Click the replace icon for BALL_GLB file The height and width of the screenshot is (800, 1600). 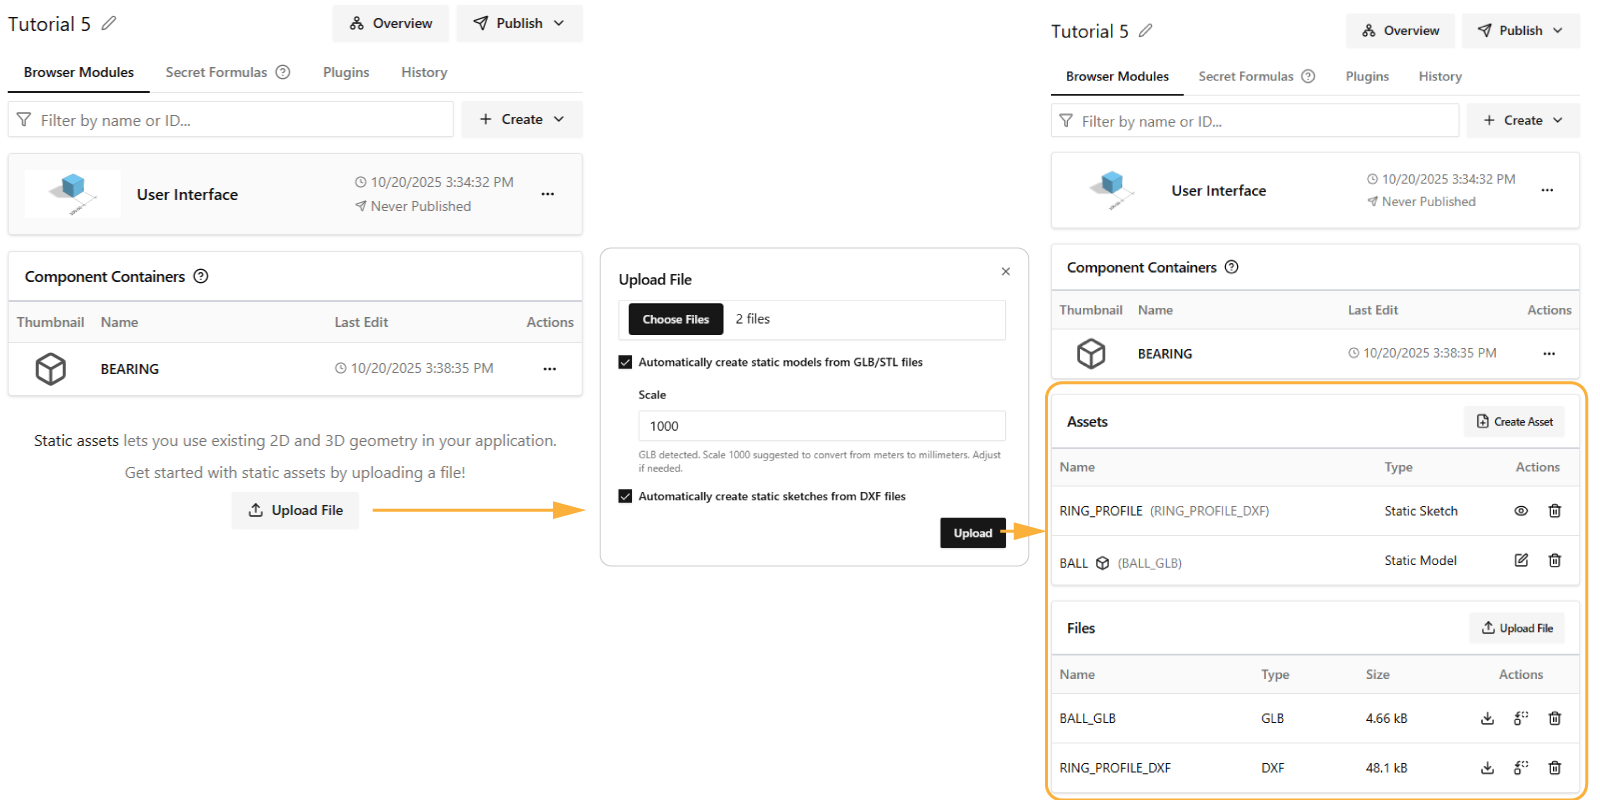[1521, 718]
